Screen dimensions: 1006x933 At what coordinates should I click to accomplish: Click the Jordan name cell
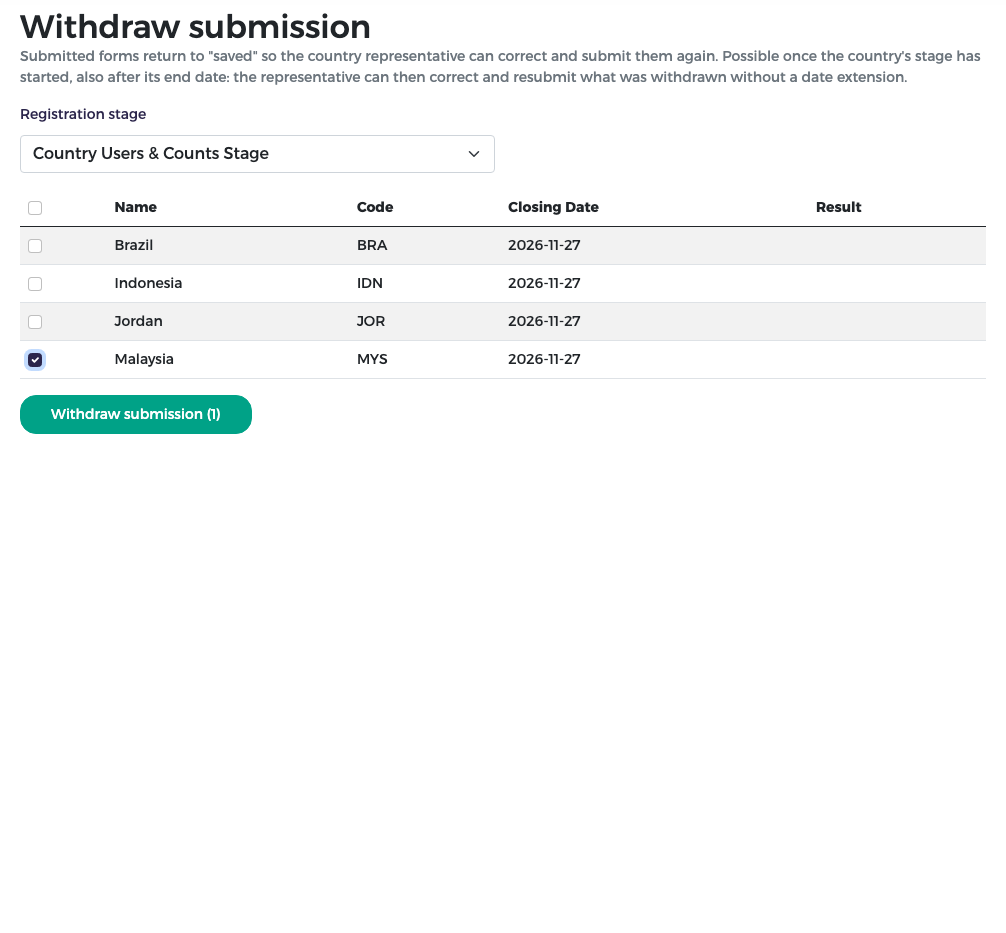[138, 321]
